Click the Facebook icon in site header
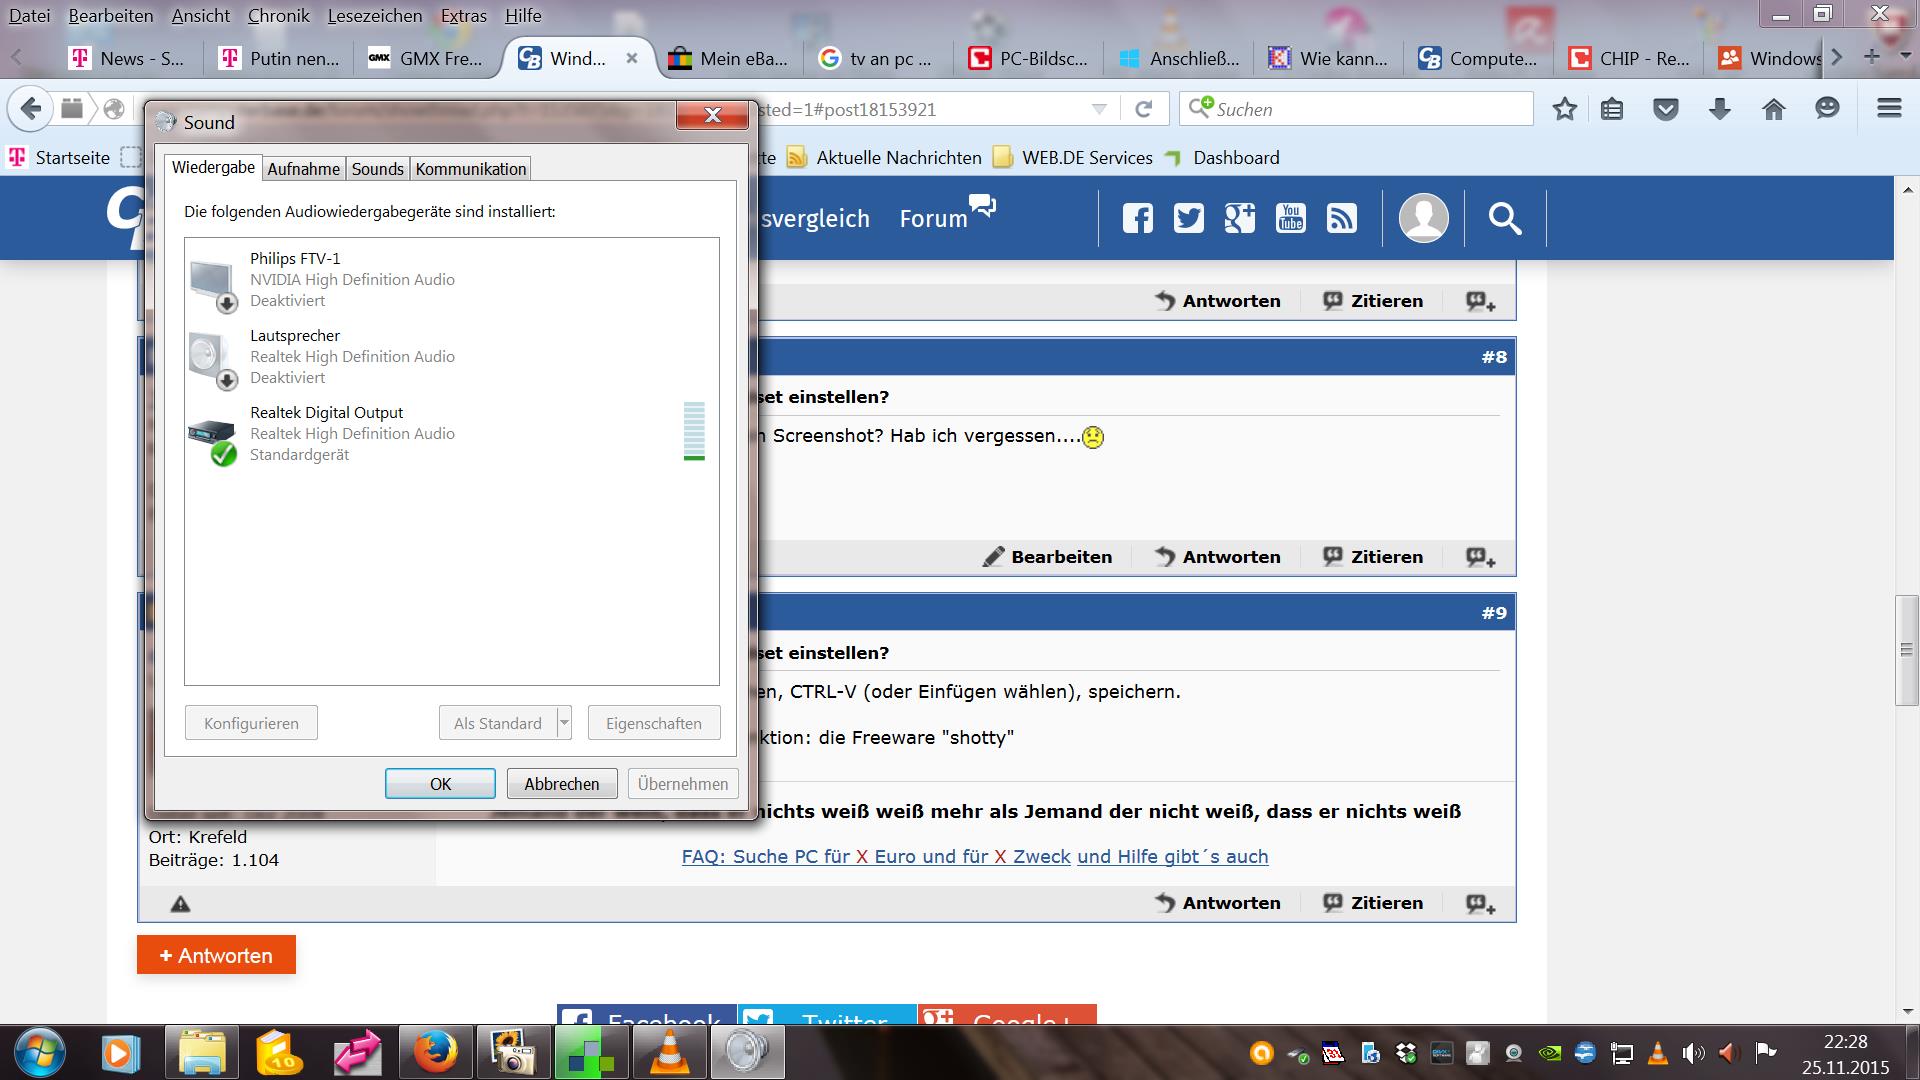Image resolution: width=1920 pixels, height=1080 pixels. pos(1137,218)
